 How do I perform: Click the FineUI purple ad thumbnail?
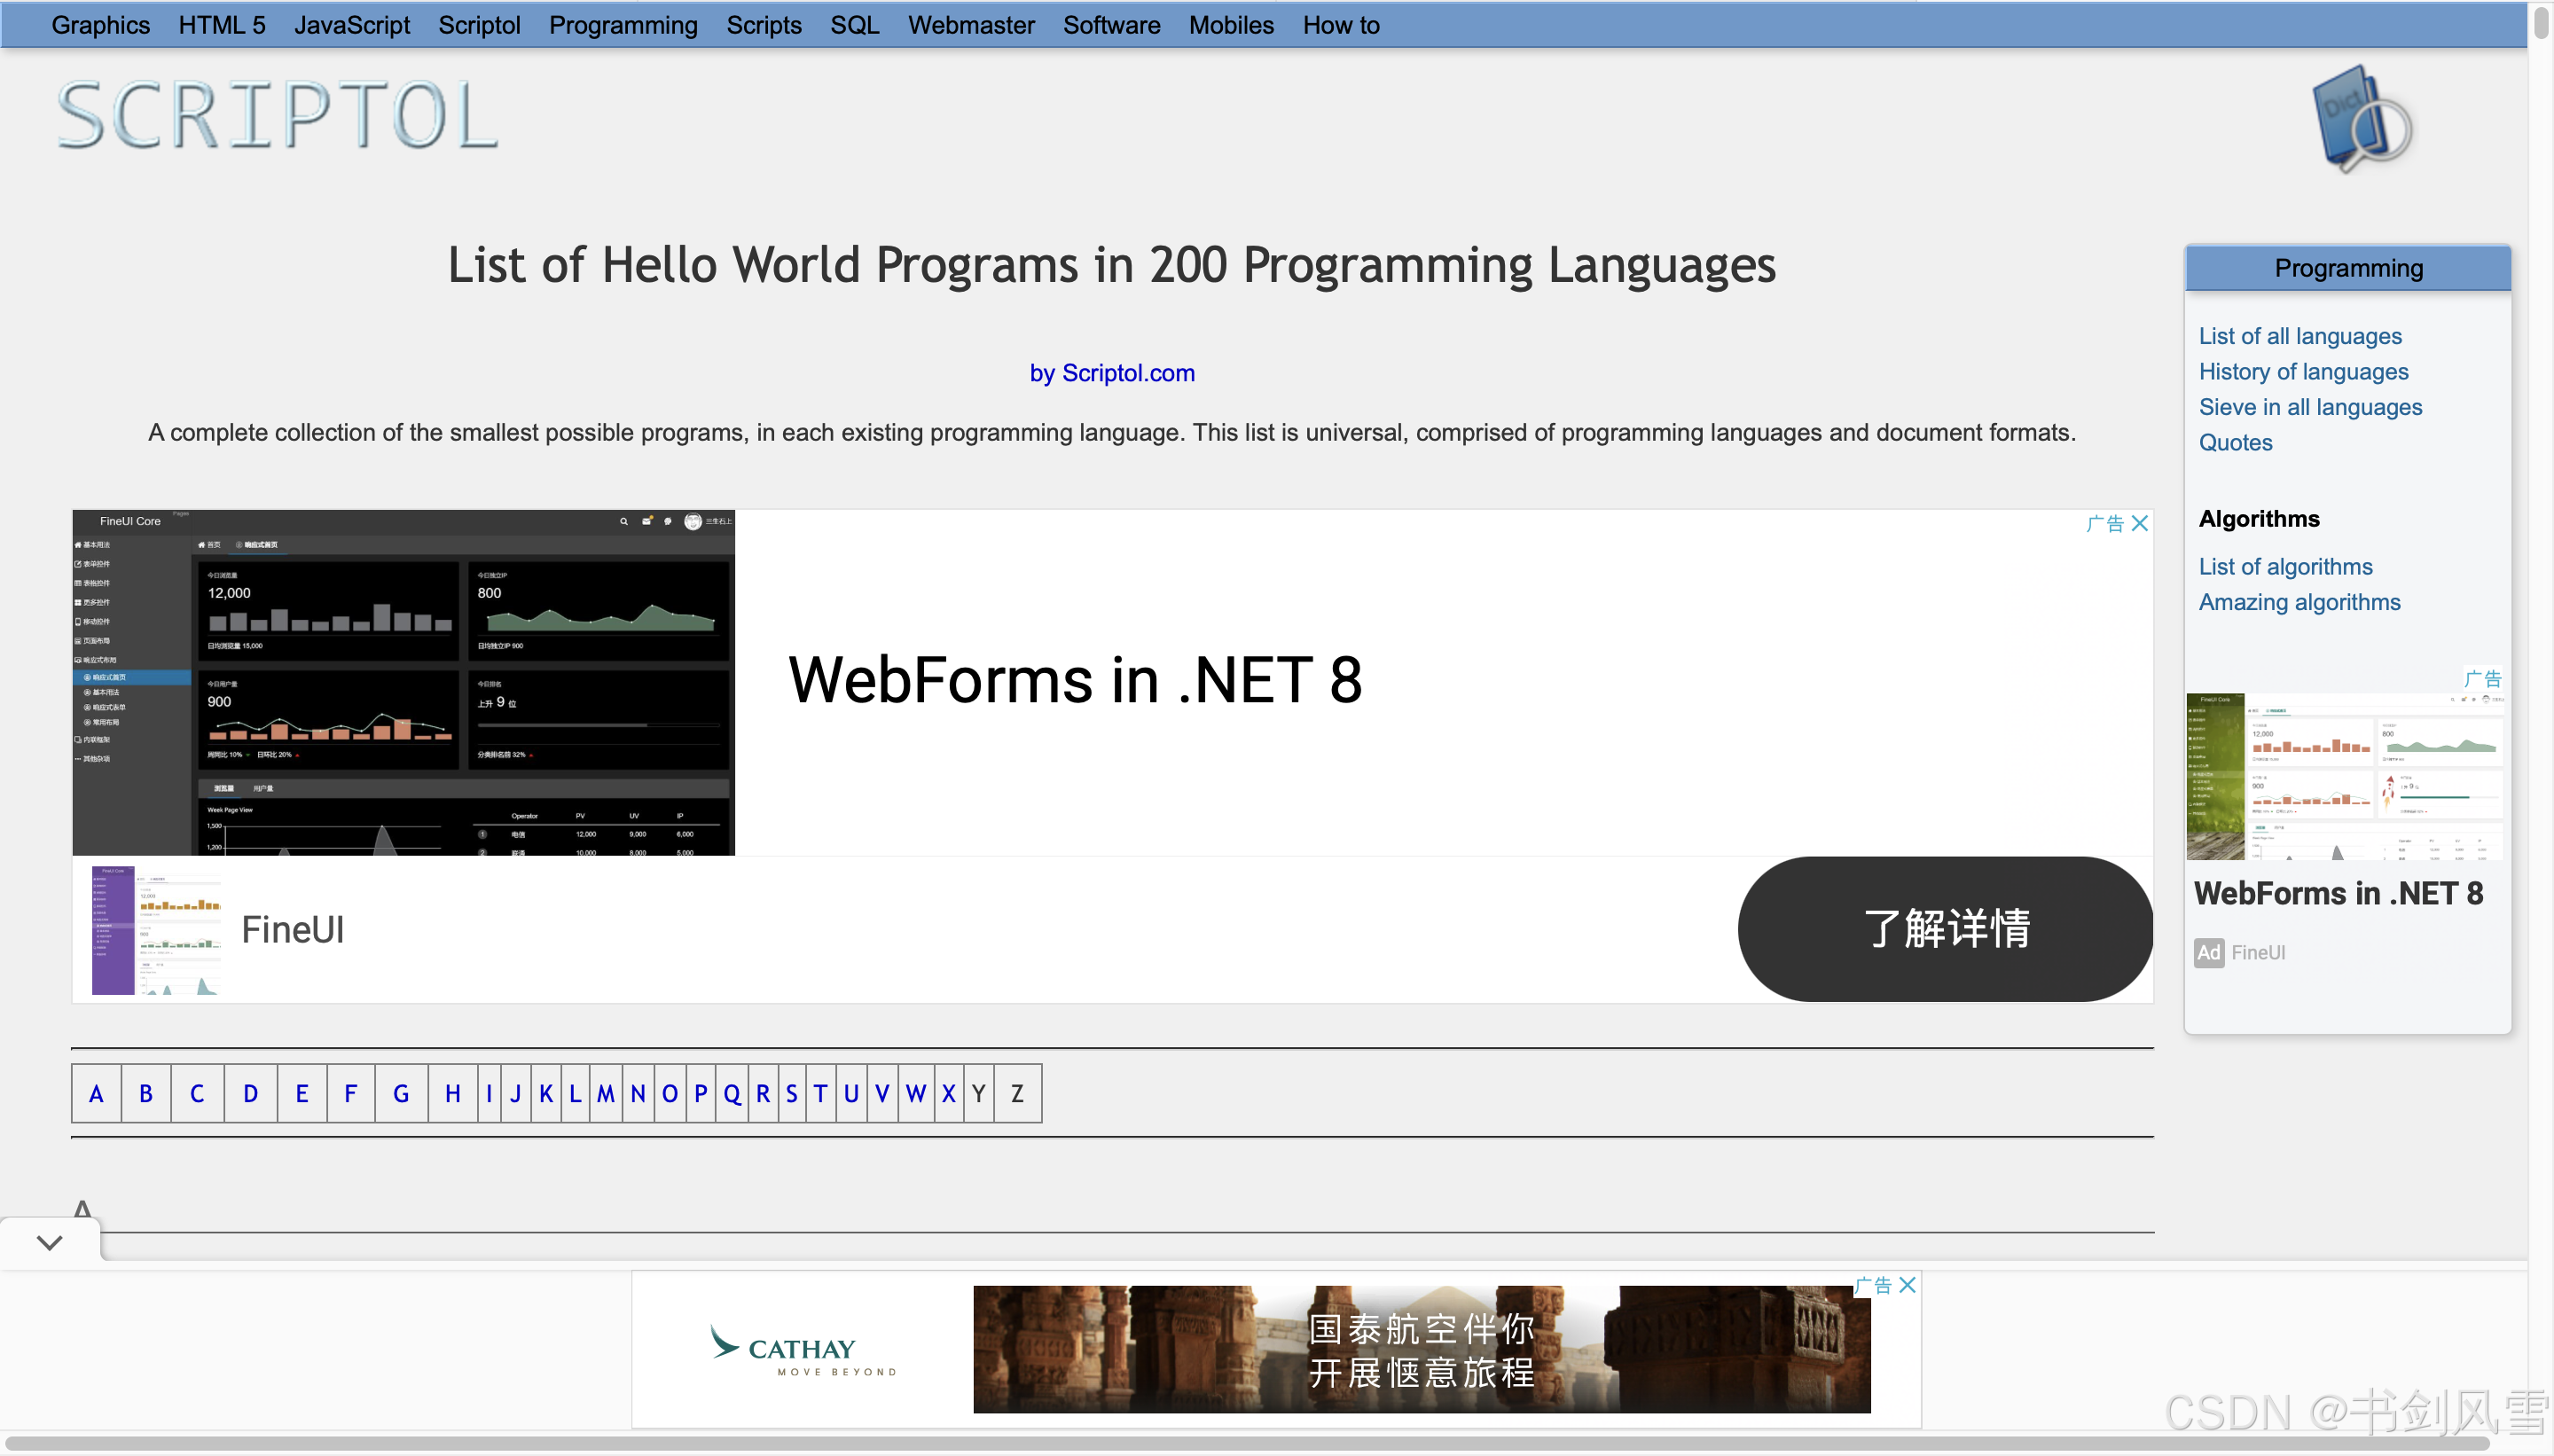coord(155,930)
